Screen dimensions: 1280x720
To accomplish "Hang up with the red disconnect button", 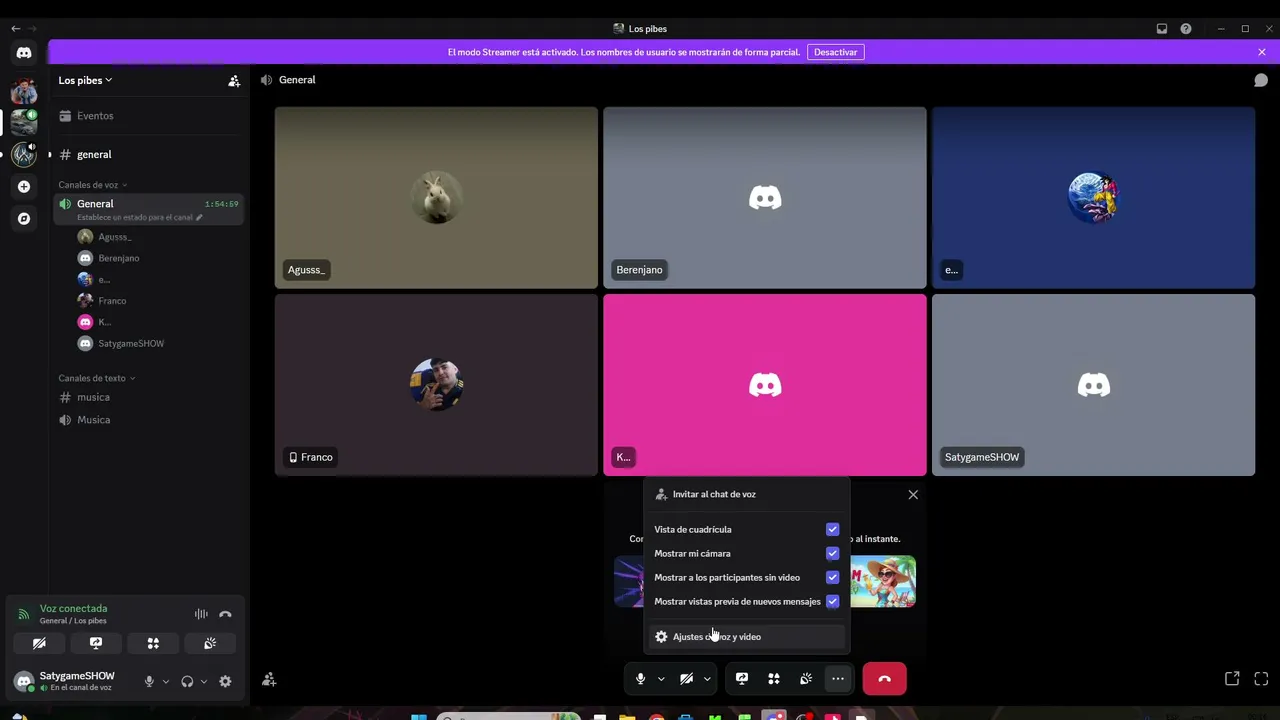I will [x=885, y=679].
